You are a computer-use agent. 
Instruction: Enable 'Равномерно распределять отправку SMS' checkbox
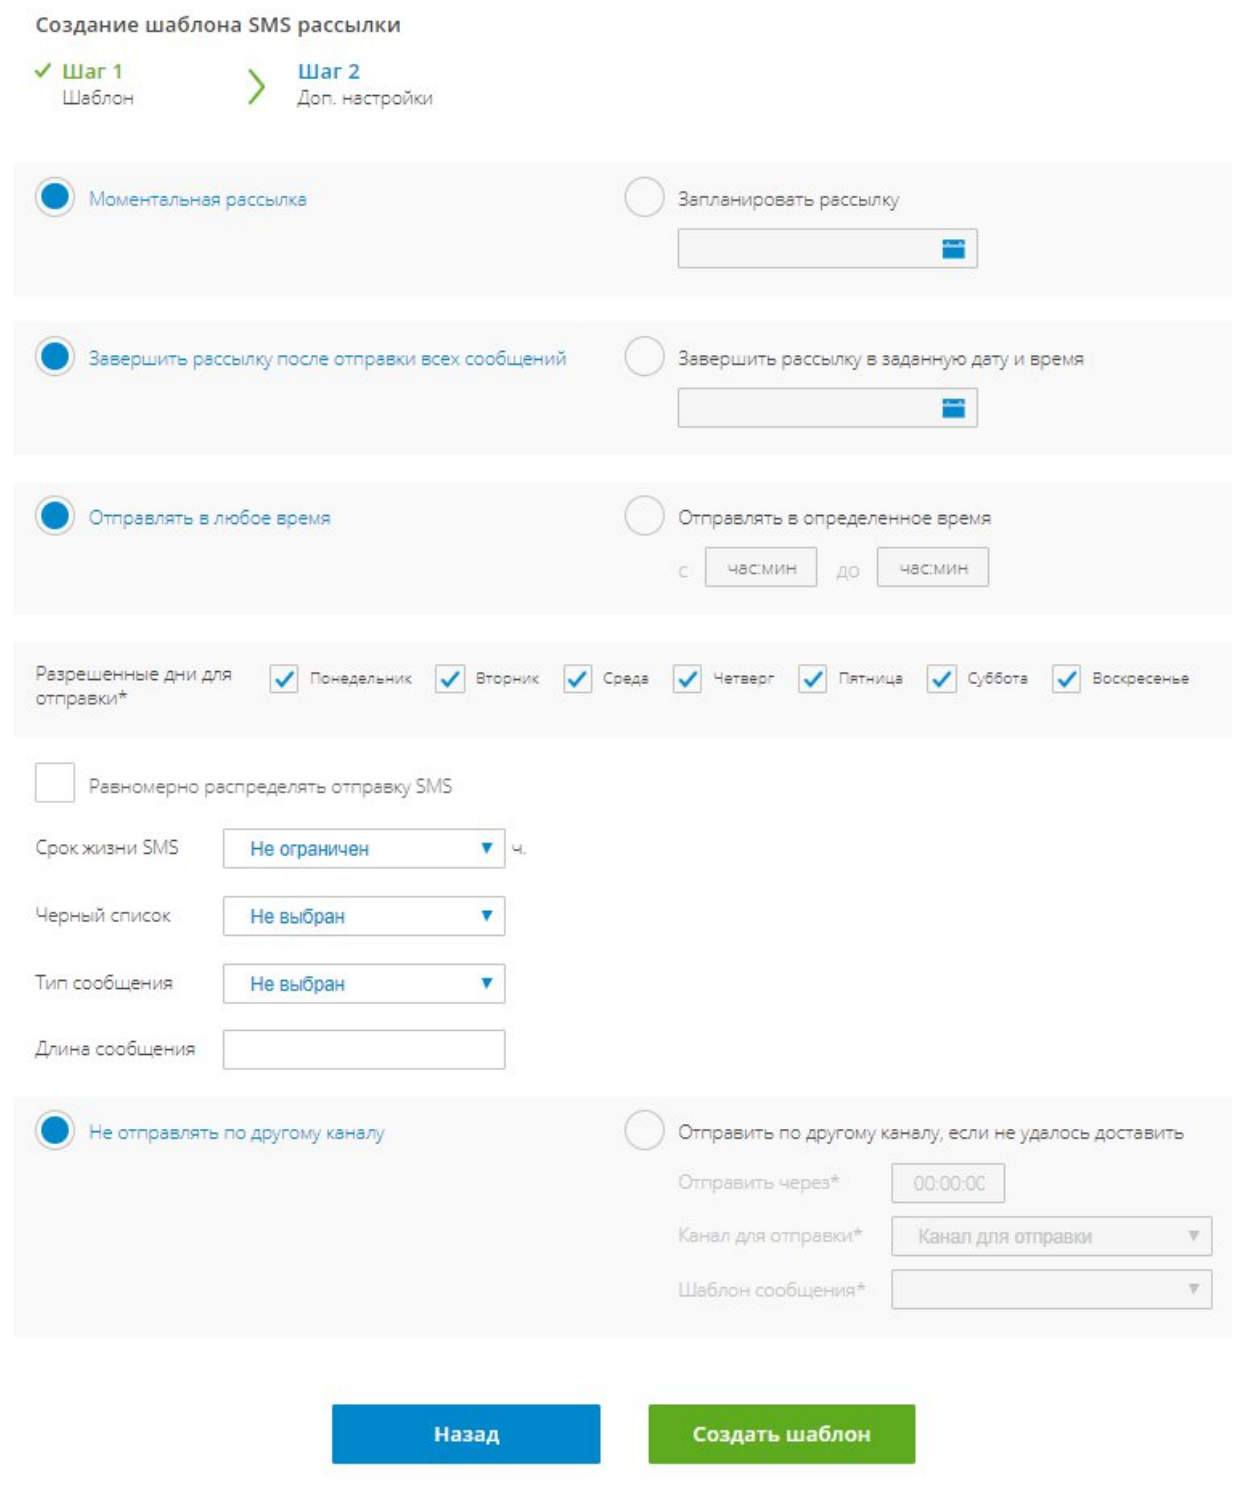[55, 783]
